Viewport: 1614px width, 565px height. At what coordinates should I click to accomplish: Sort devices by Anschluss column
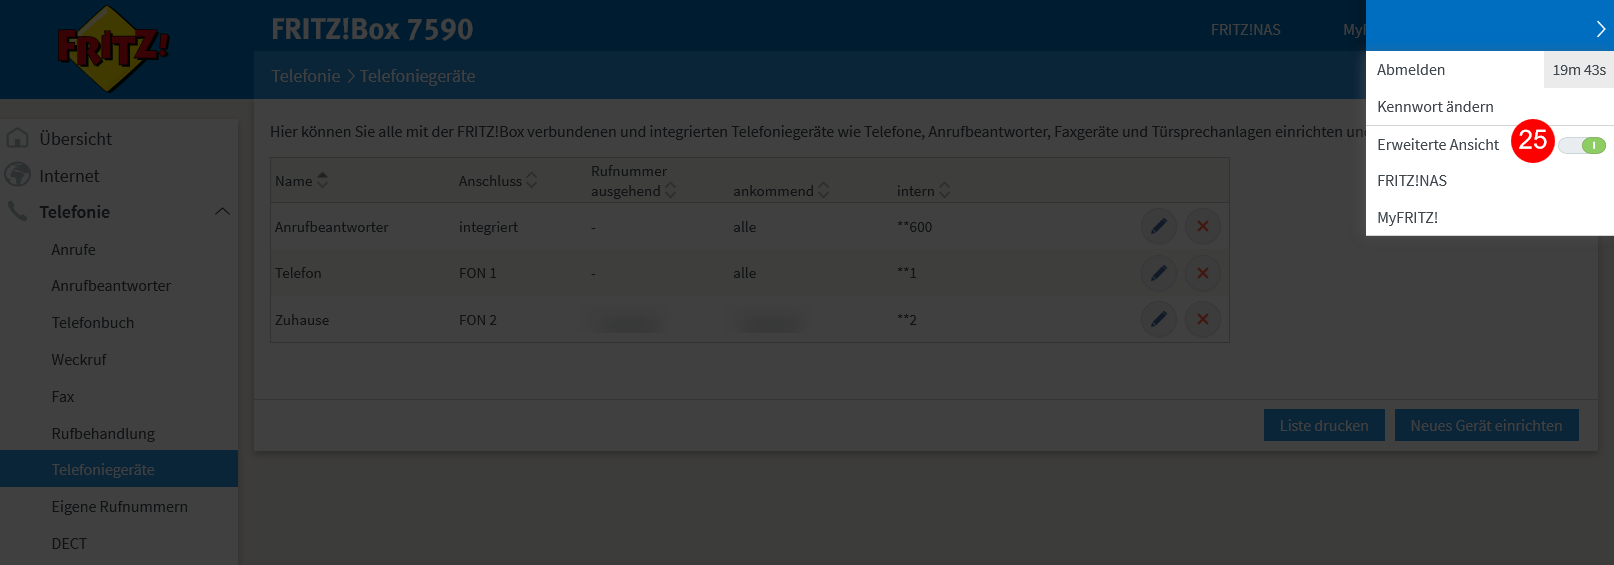[498, 181]
